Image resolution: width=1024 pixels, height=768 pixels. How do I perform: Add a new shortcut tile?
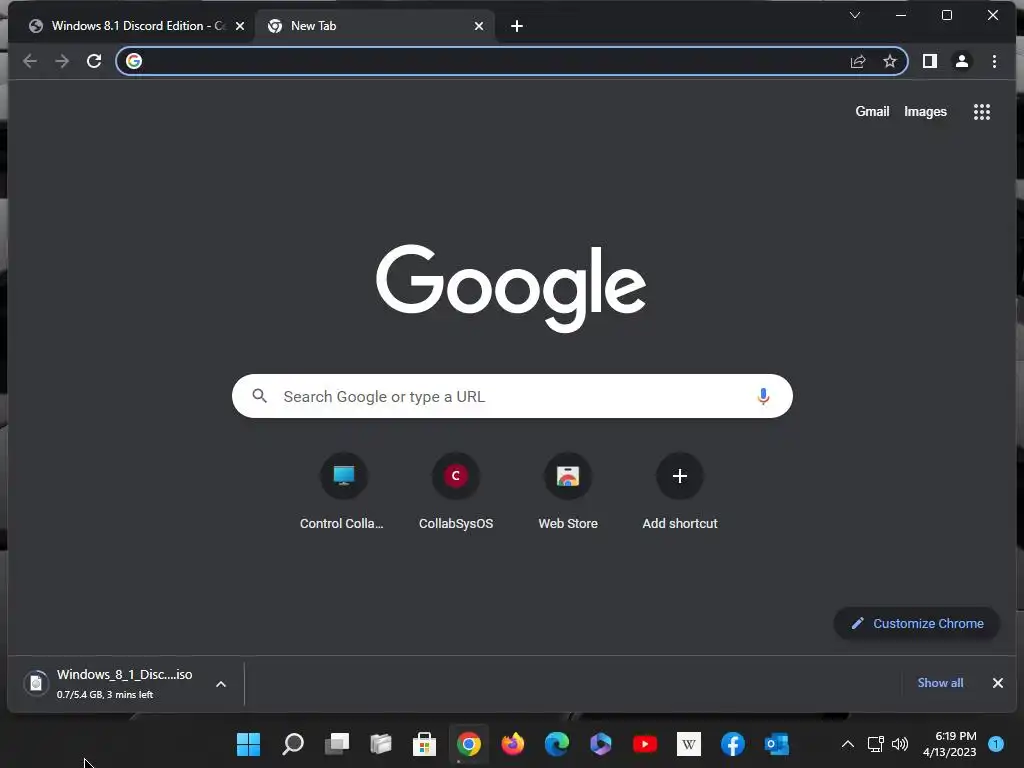pyautogui.click(x=680, y=491)
